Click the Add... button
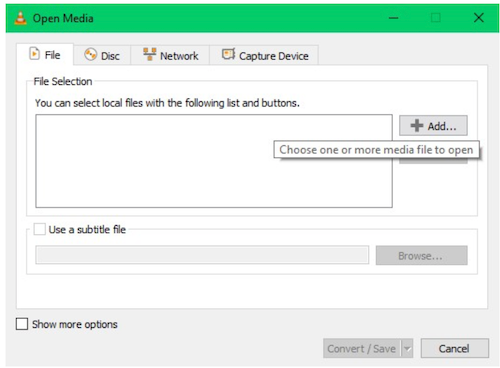 433,126
